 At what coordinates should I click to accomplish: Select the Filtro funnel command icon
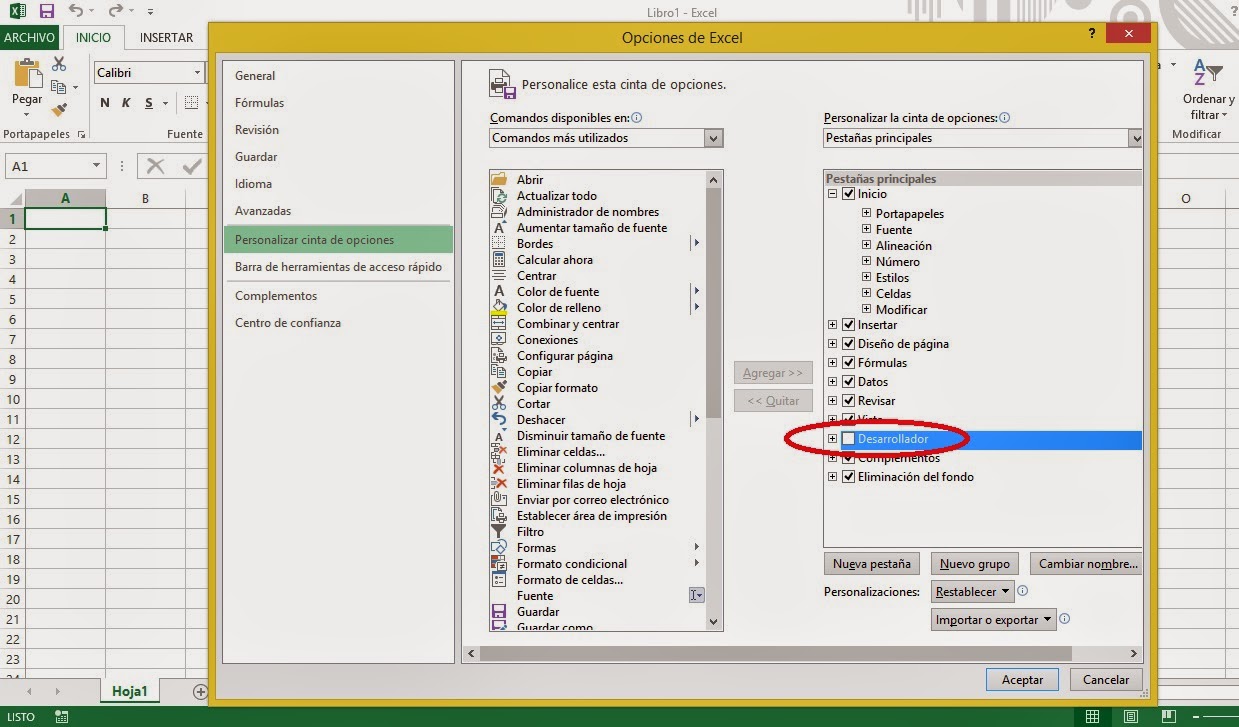click(500, 532)
